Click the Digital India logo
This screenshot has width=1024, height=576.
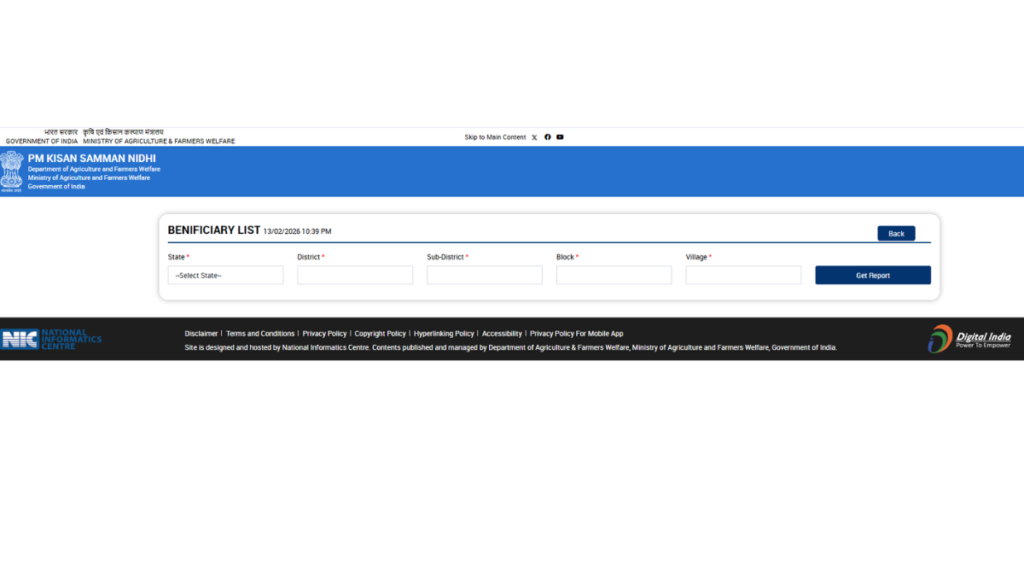pos(969,339)
